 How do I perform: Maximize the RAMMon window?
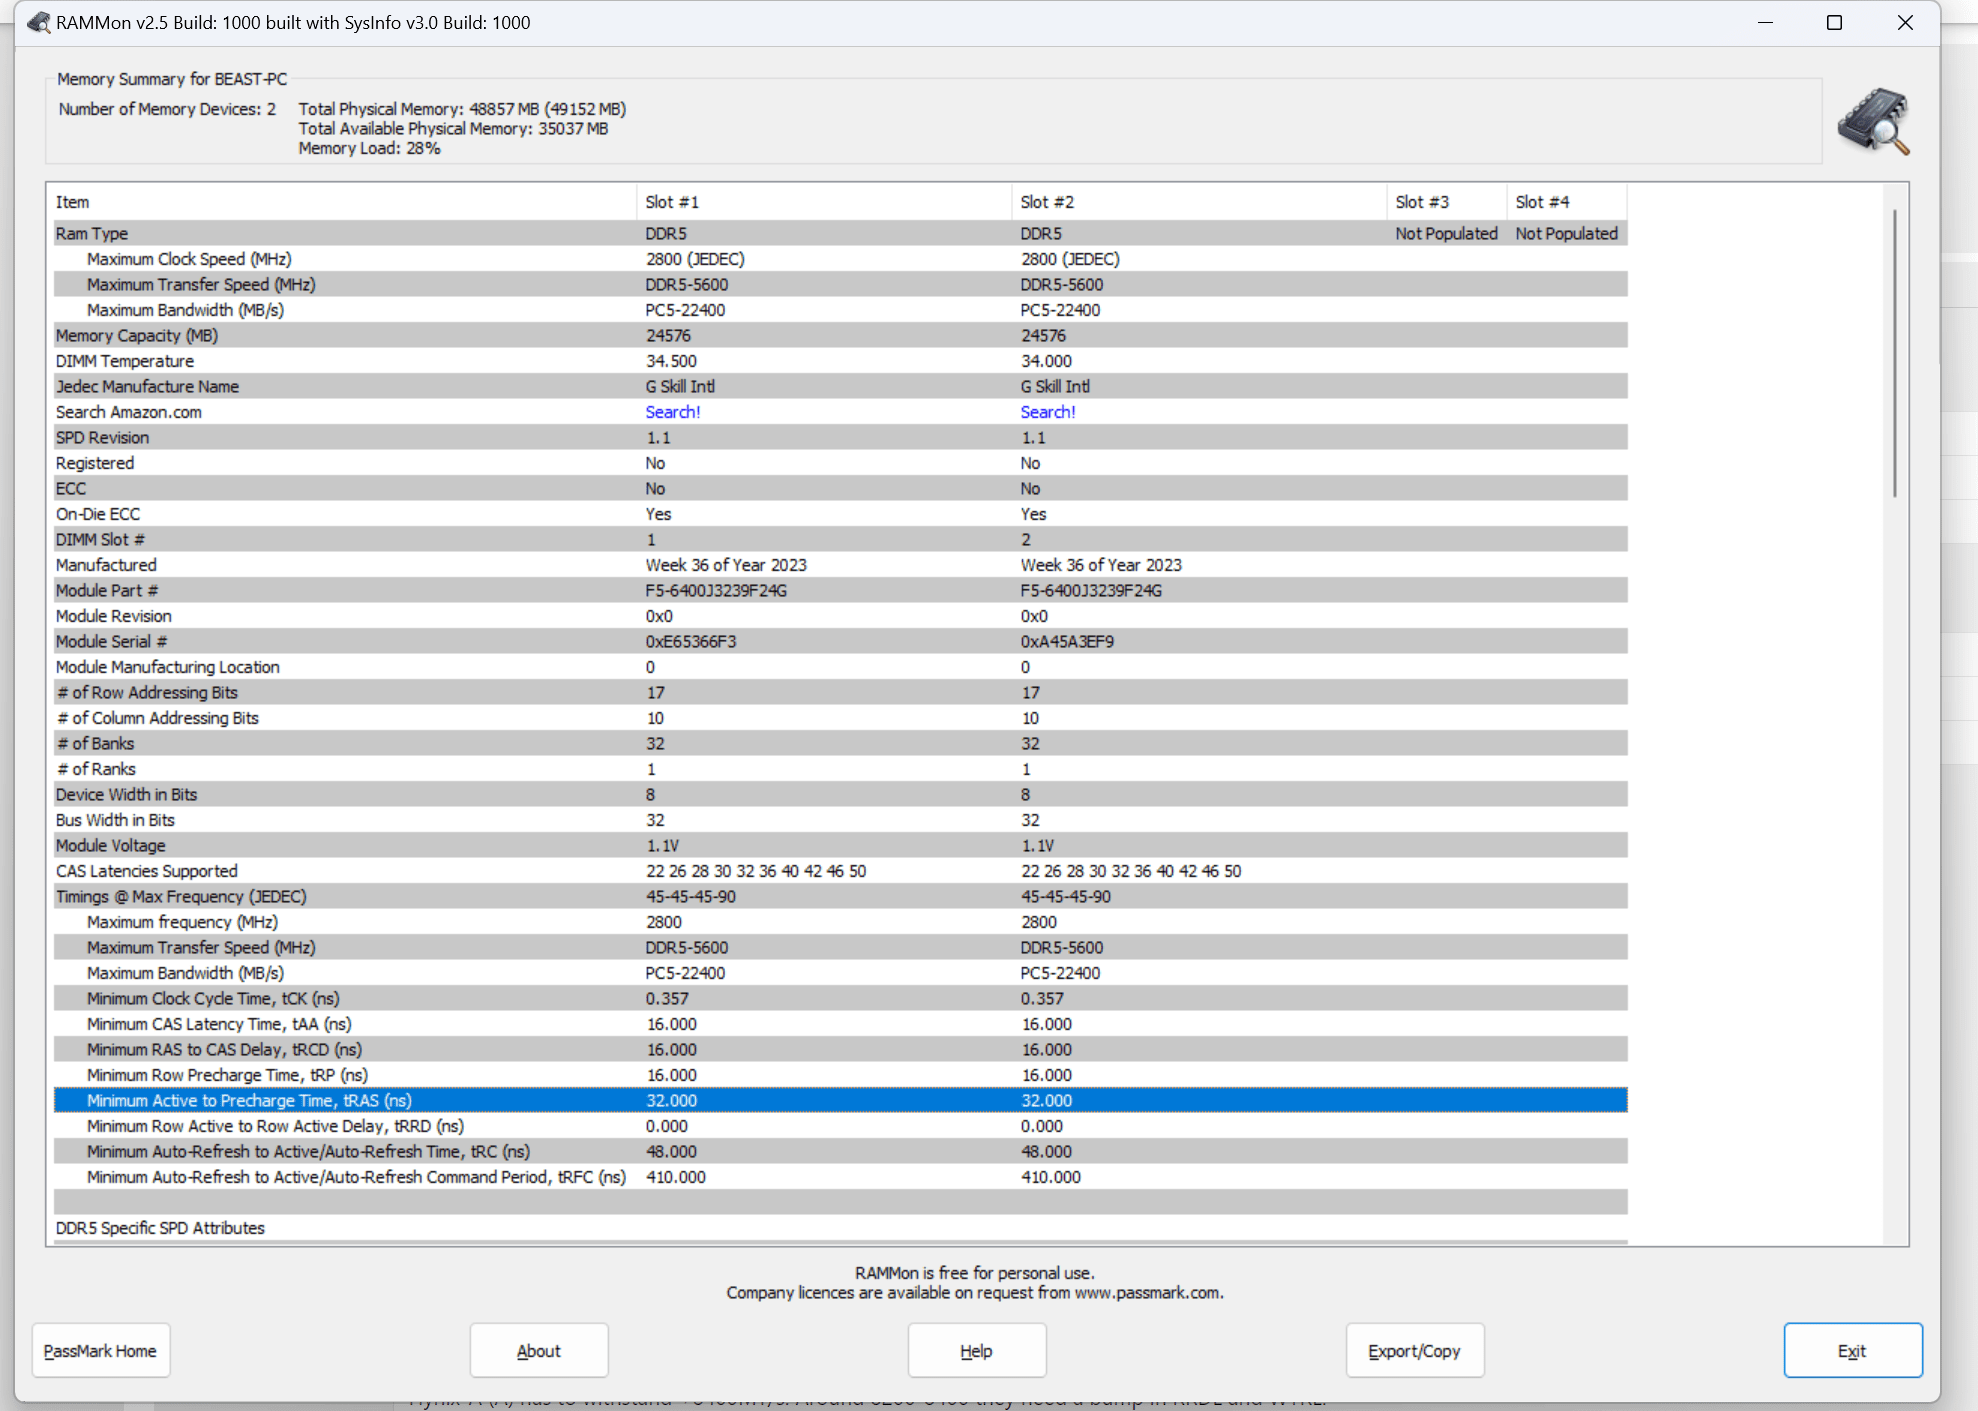pos(1834,22)
